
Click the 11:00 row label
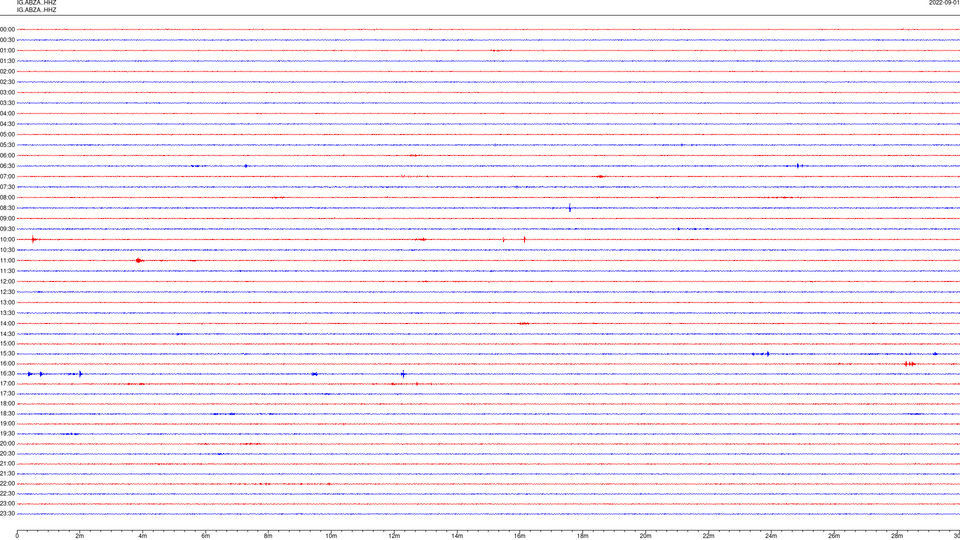tap(7, 261)
